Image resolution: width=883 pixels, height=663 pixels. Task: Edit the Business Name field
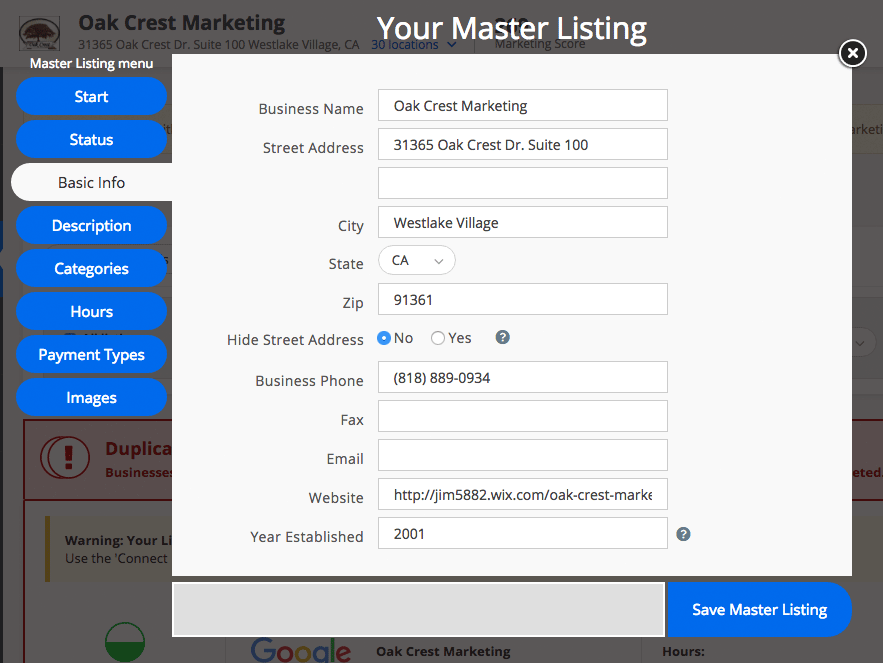[523, 105]
